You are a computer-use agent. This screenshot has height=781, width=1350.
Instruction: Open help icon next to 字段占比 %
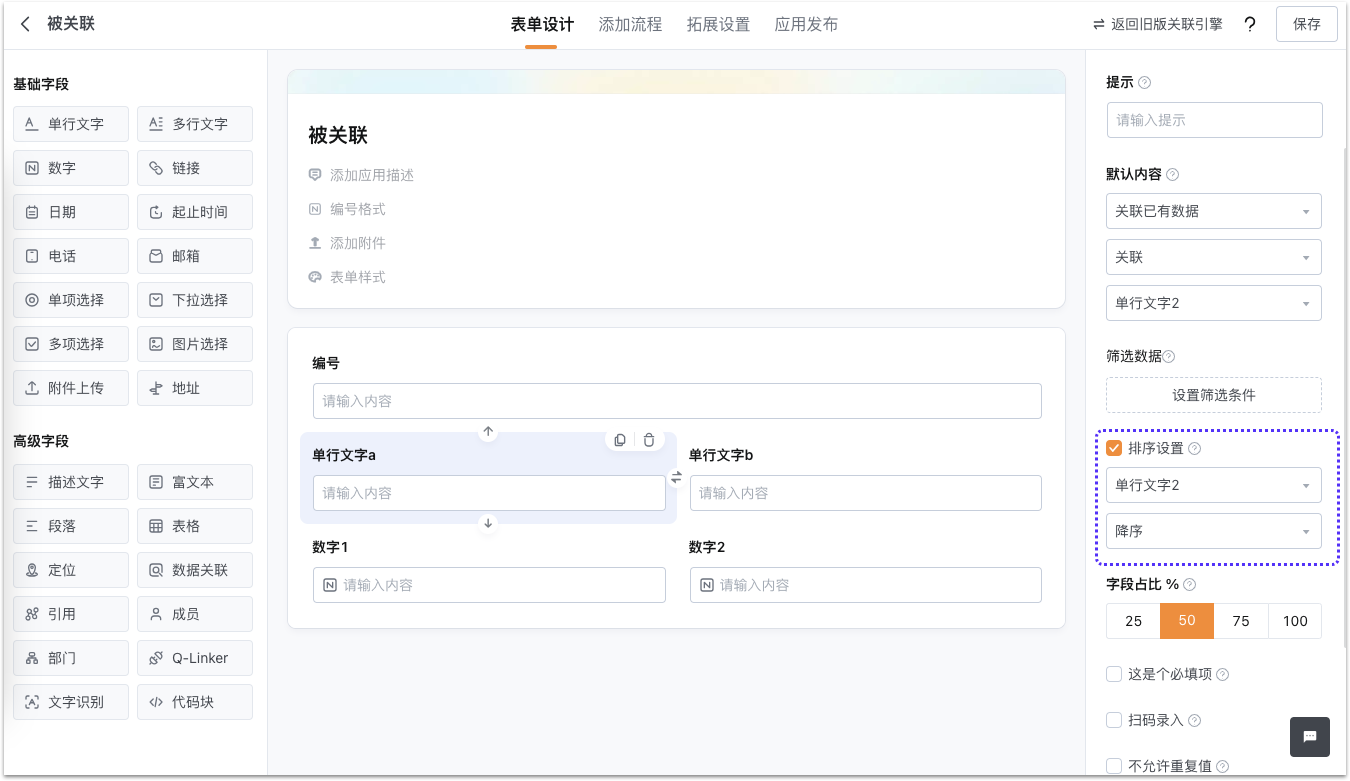(x=1190, y=584)
